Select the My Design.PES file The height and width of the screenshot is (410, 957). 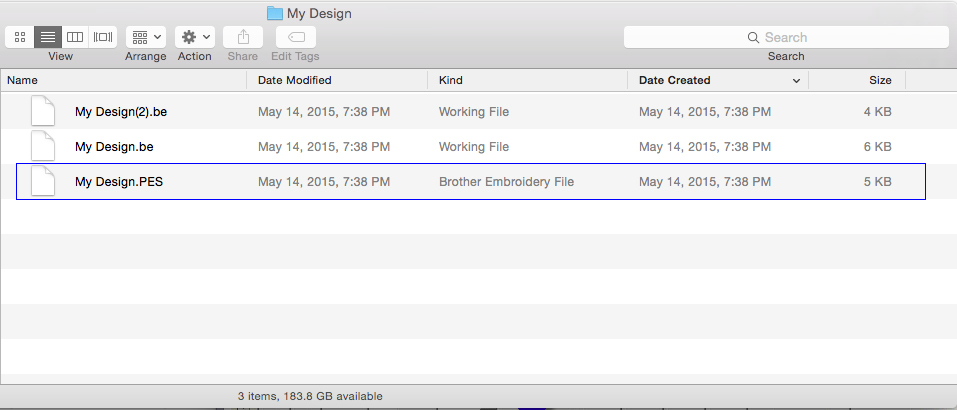118,182
